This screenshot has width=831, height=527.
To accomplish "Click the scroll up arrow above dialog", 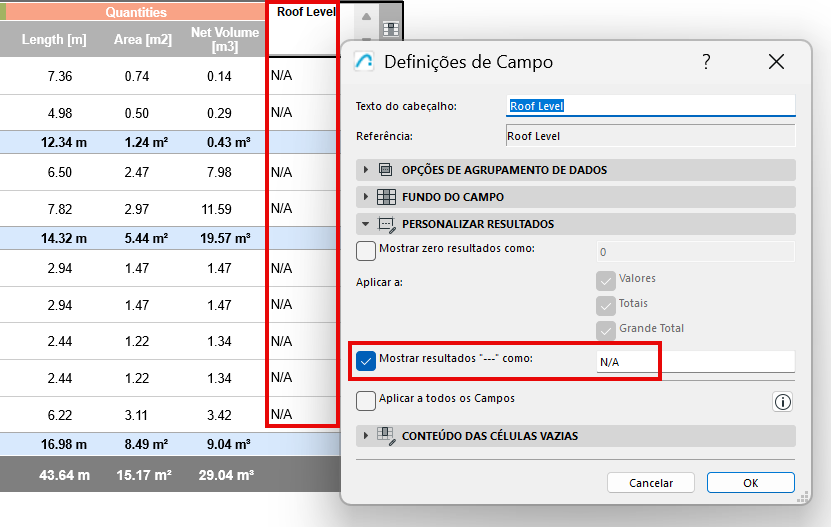I will [x=366, y=19].
